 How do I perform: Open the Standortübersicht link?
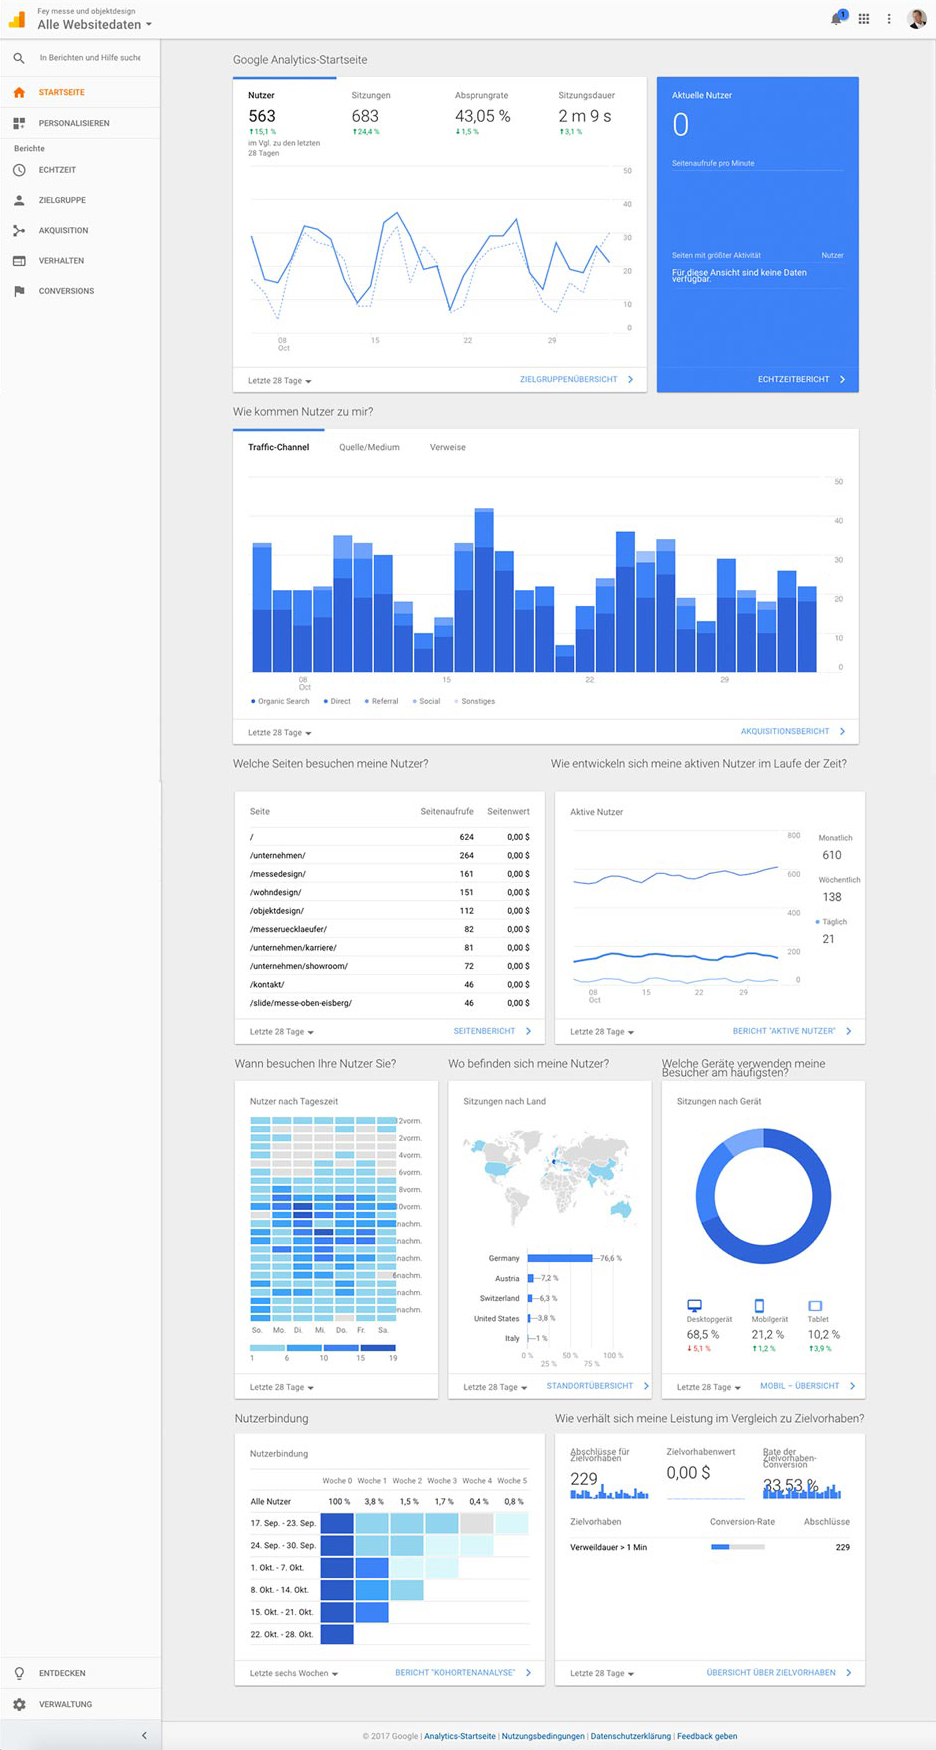597,1386
